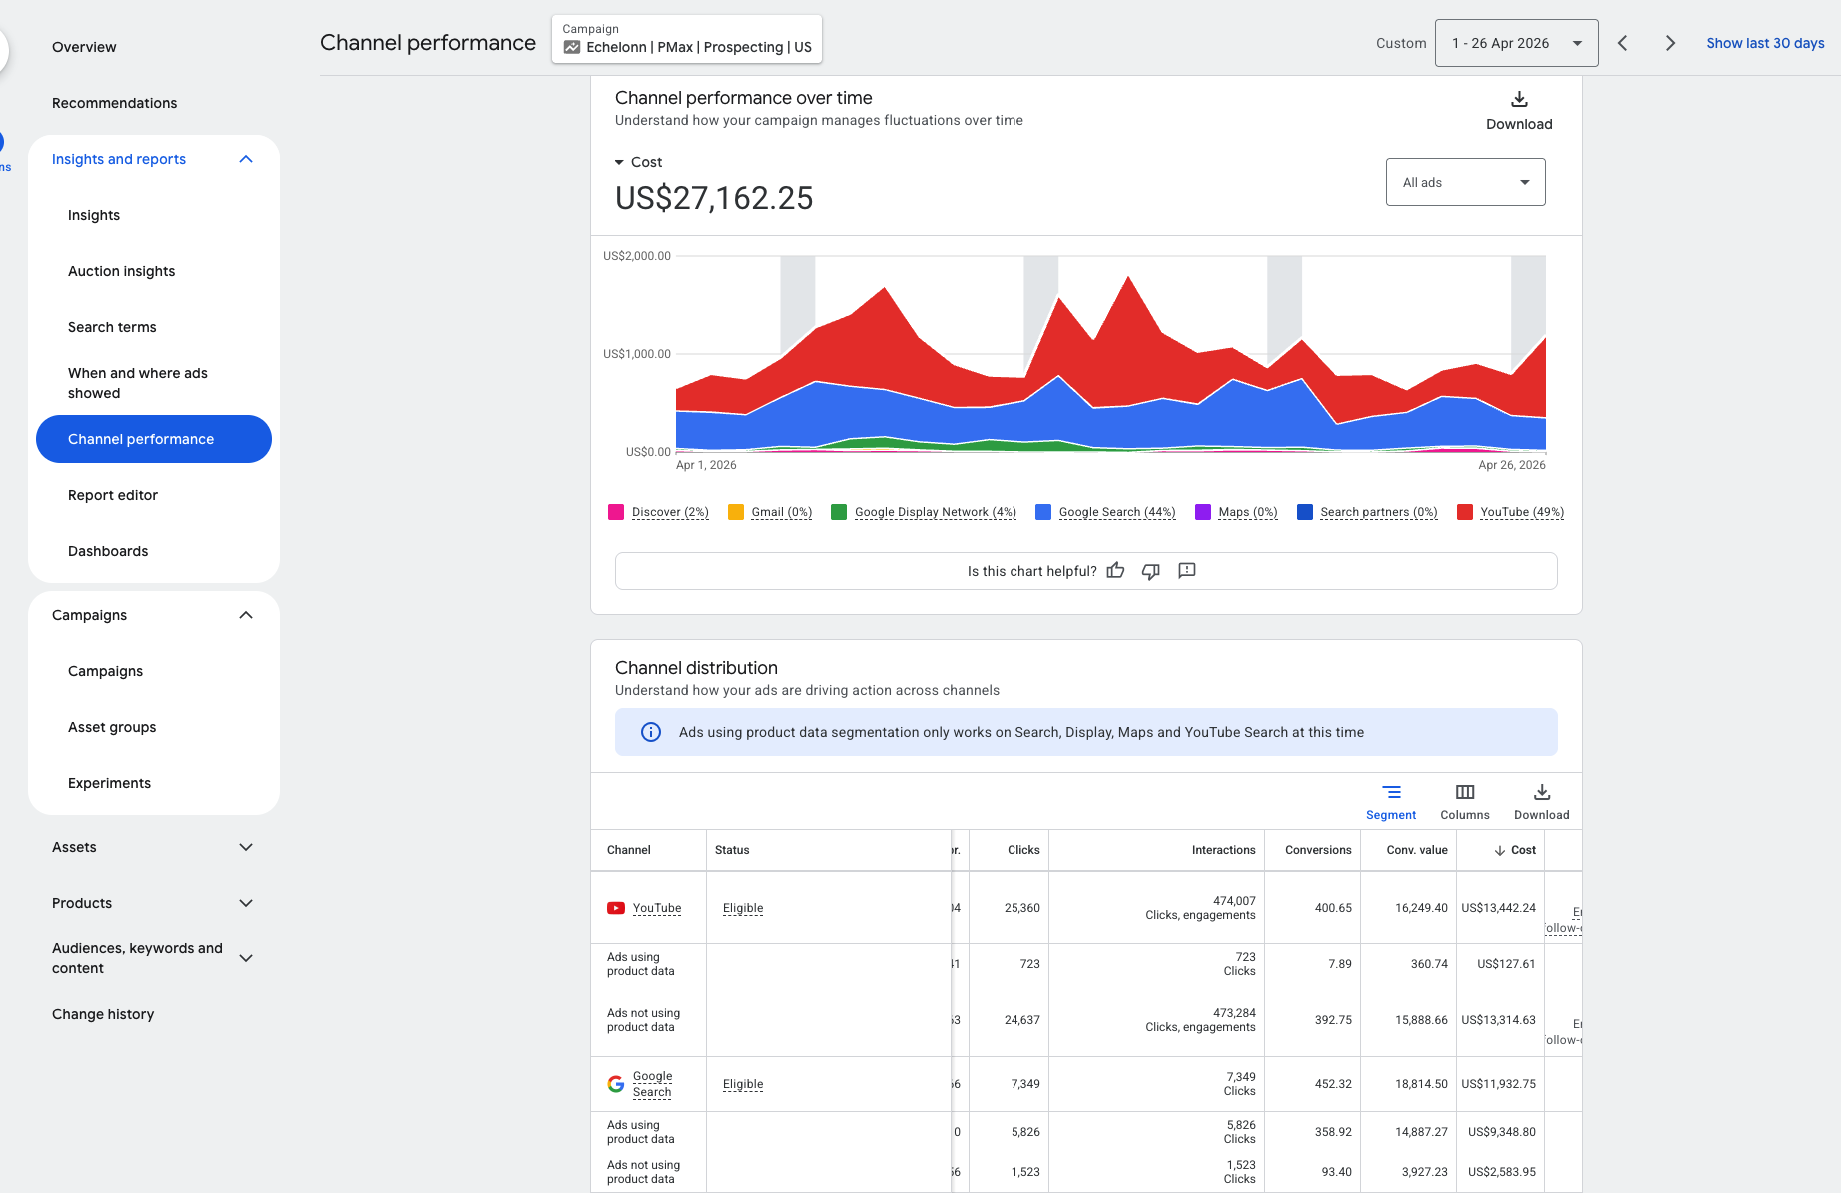Give thumbs down for chart helpfulness
The height and width of the screenshot is (1193, 1841).
tap(1151, 571)
